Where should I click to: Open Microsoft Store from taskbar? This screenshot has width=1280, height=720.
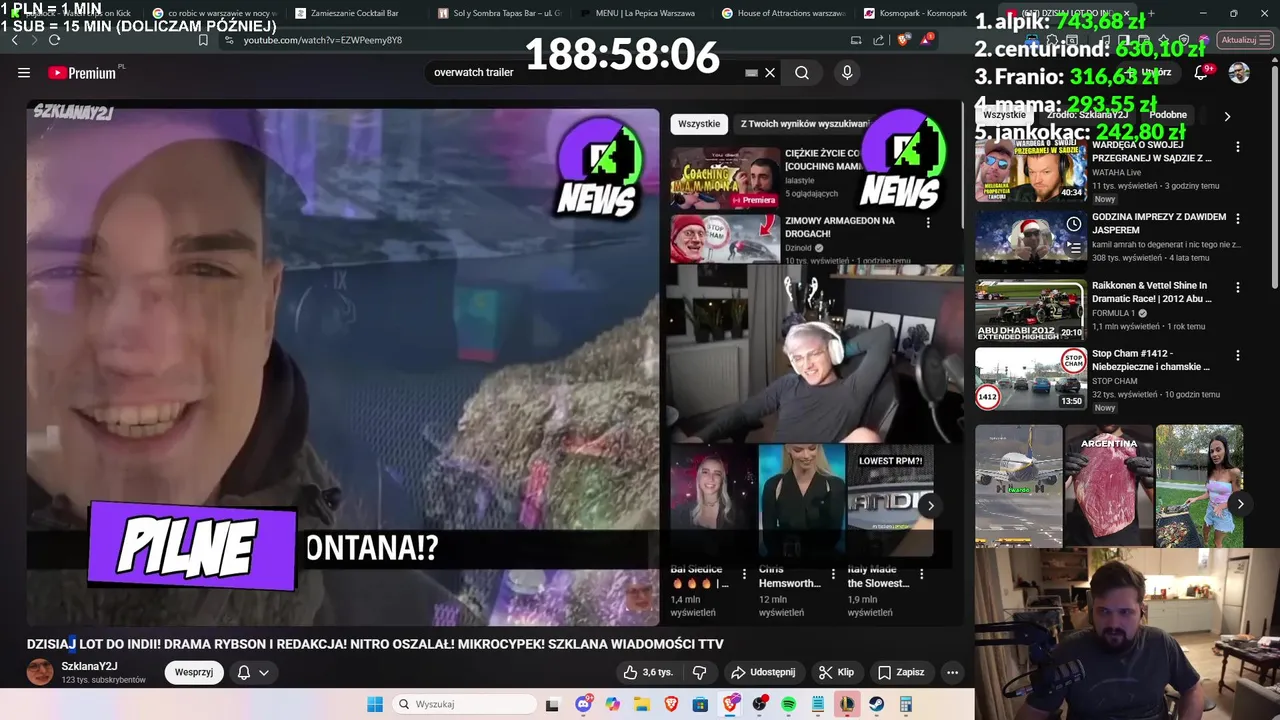click(701, 704)
